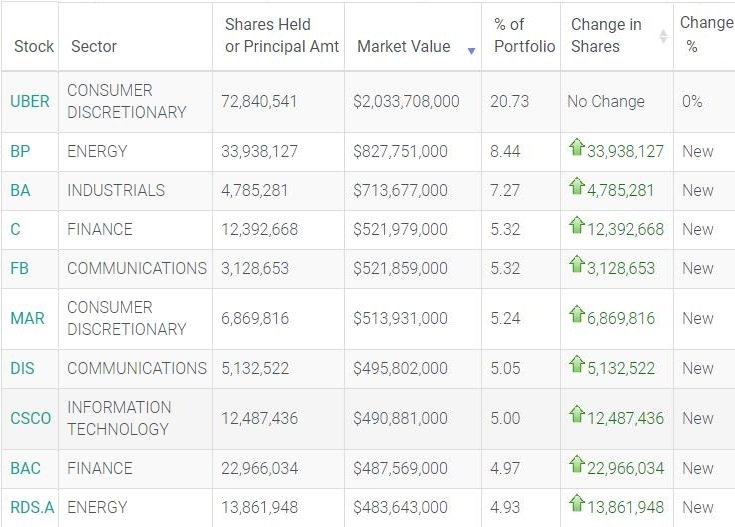Click the green arrow in BAC row
The width and height of the screenshot is (735, 527).
[576, 465]
